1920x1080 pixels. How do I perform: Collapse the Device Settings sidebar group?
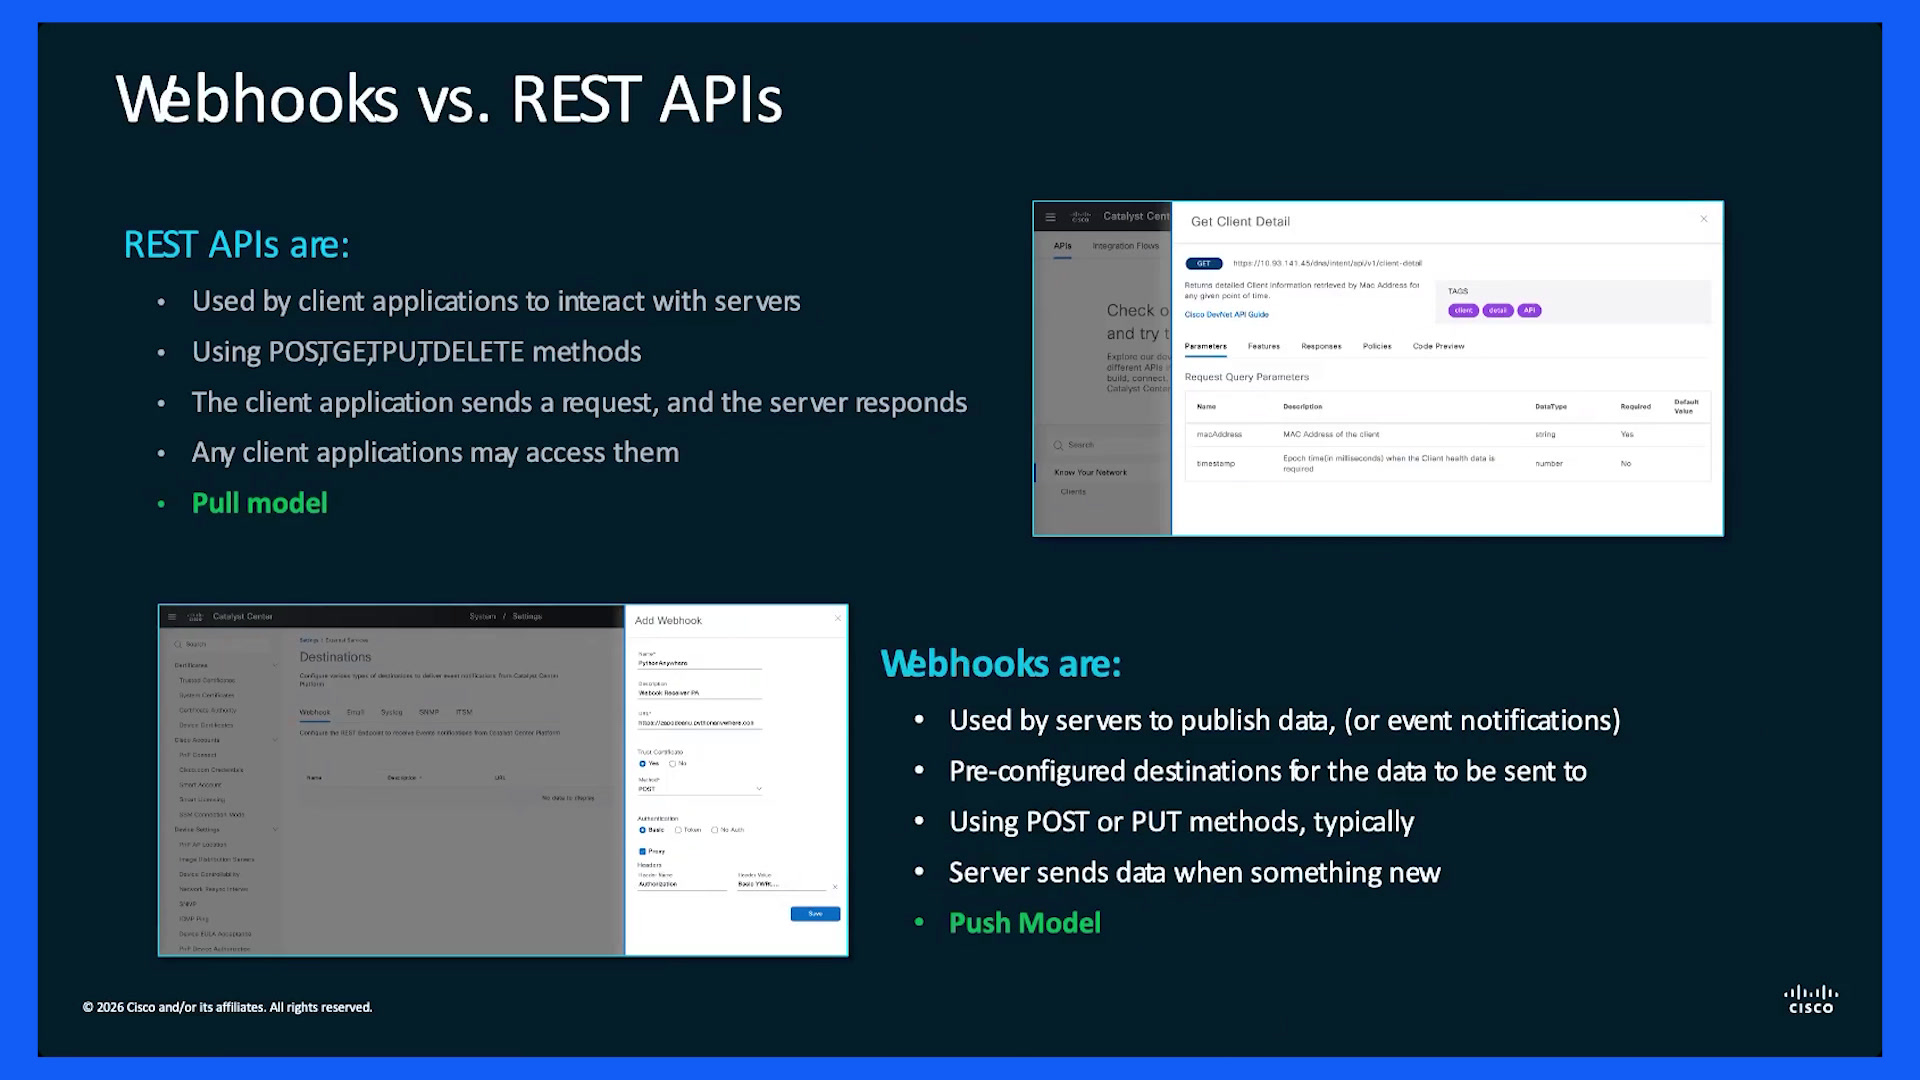[x=275, y=830]
